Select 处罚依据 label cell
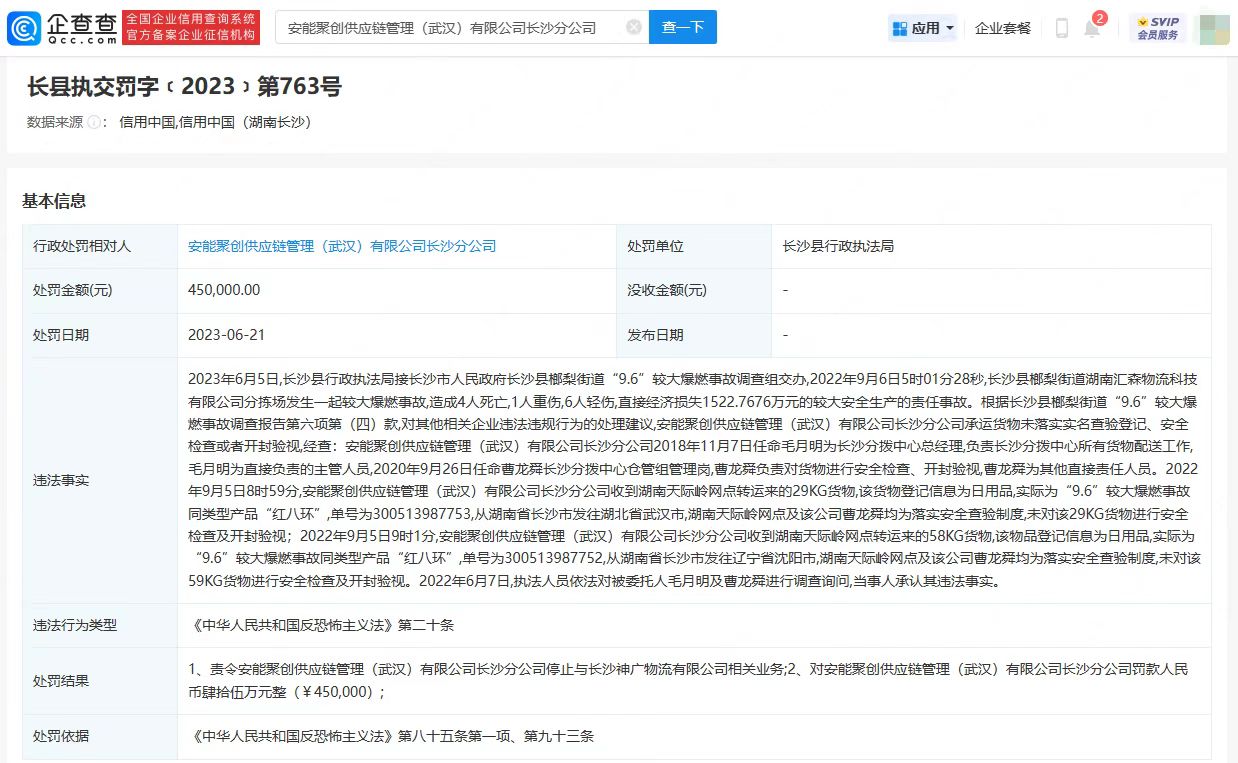The height and width of the screenshot is (763, 1238). (100, 736)
